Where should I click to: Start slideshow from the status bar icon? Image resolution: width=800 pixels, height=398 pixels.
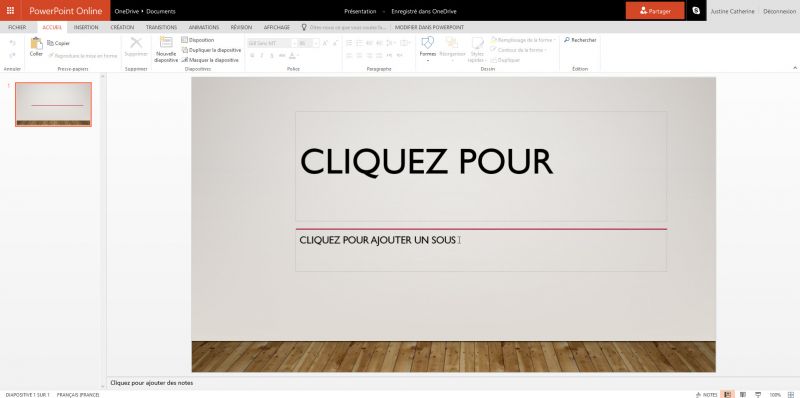[758, 394]
